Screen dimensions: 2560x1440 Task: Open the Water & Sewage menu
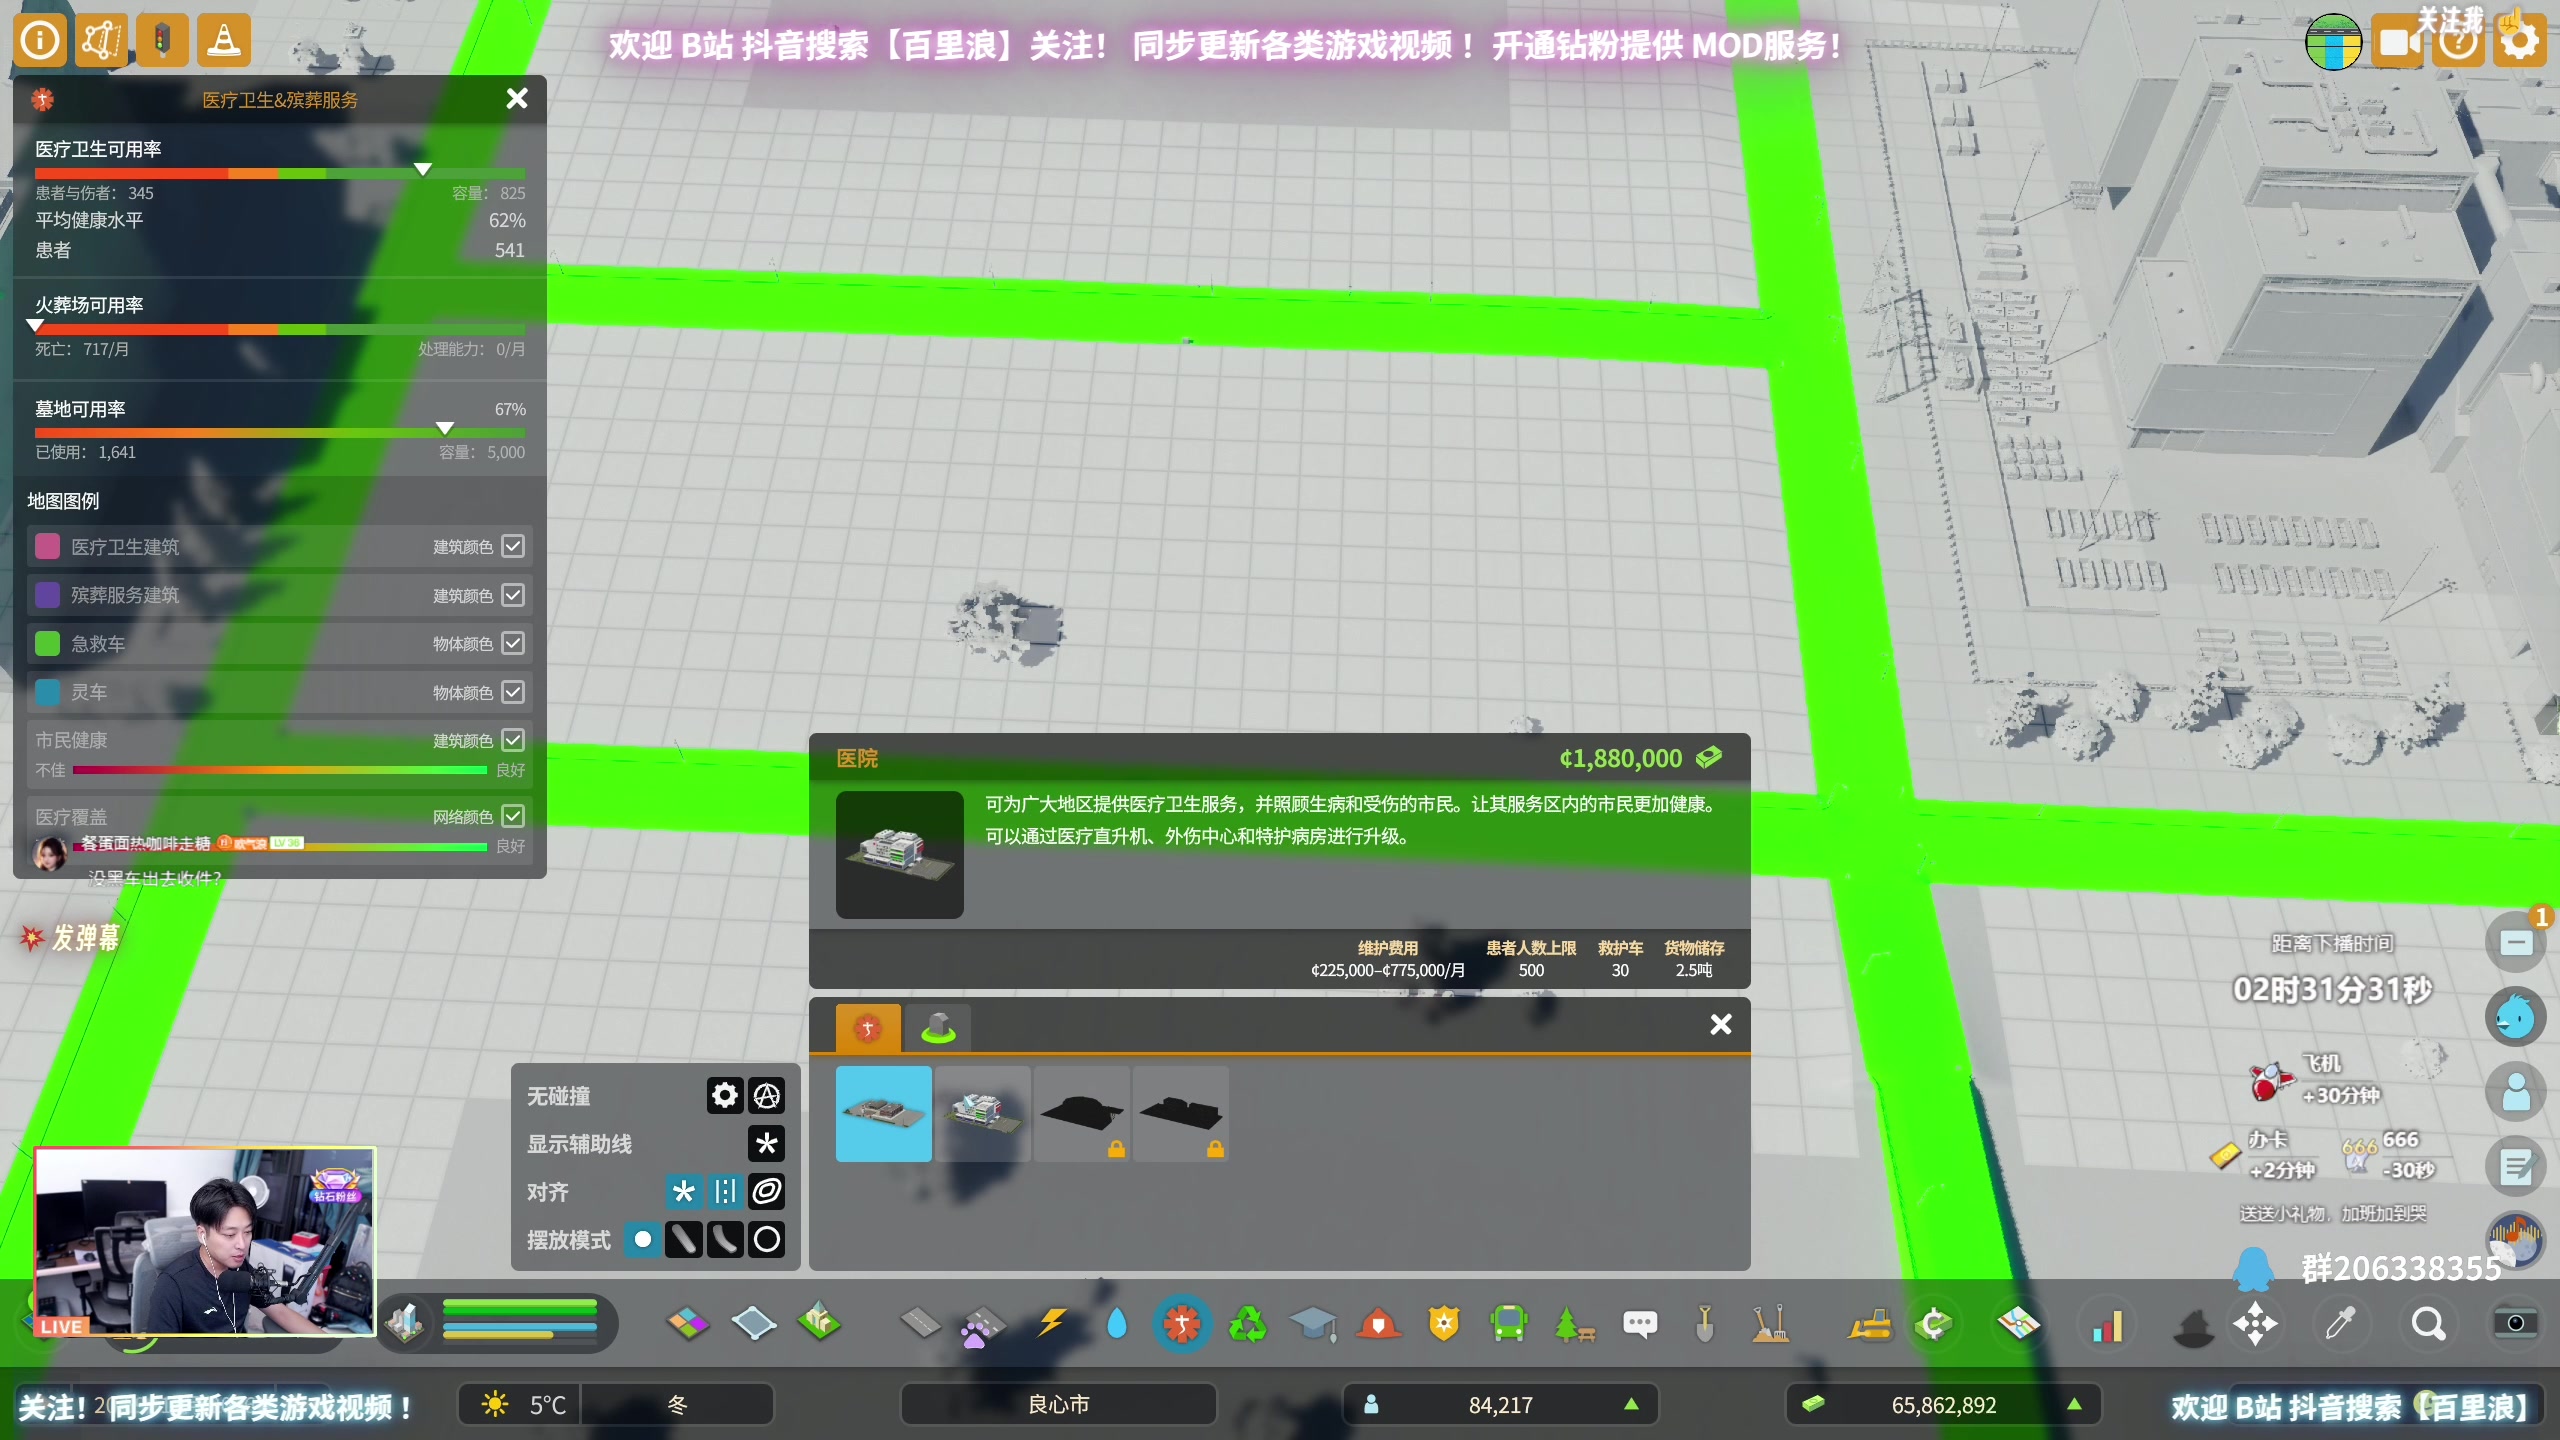[x=1116, y=1324]
